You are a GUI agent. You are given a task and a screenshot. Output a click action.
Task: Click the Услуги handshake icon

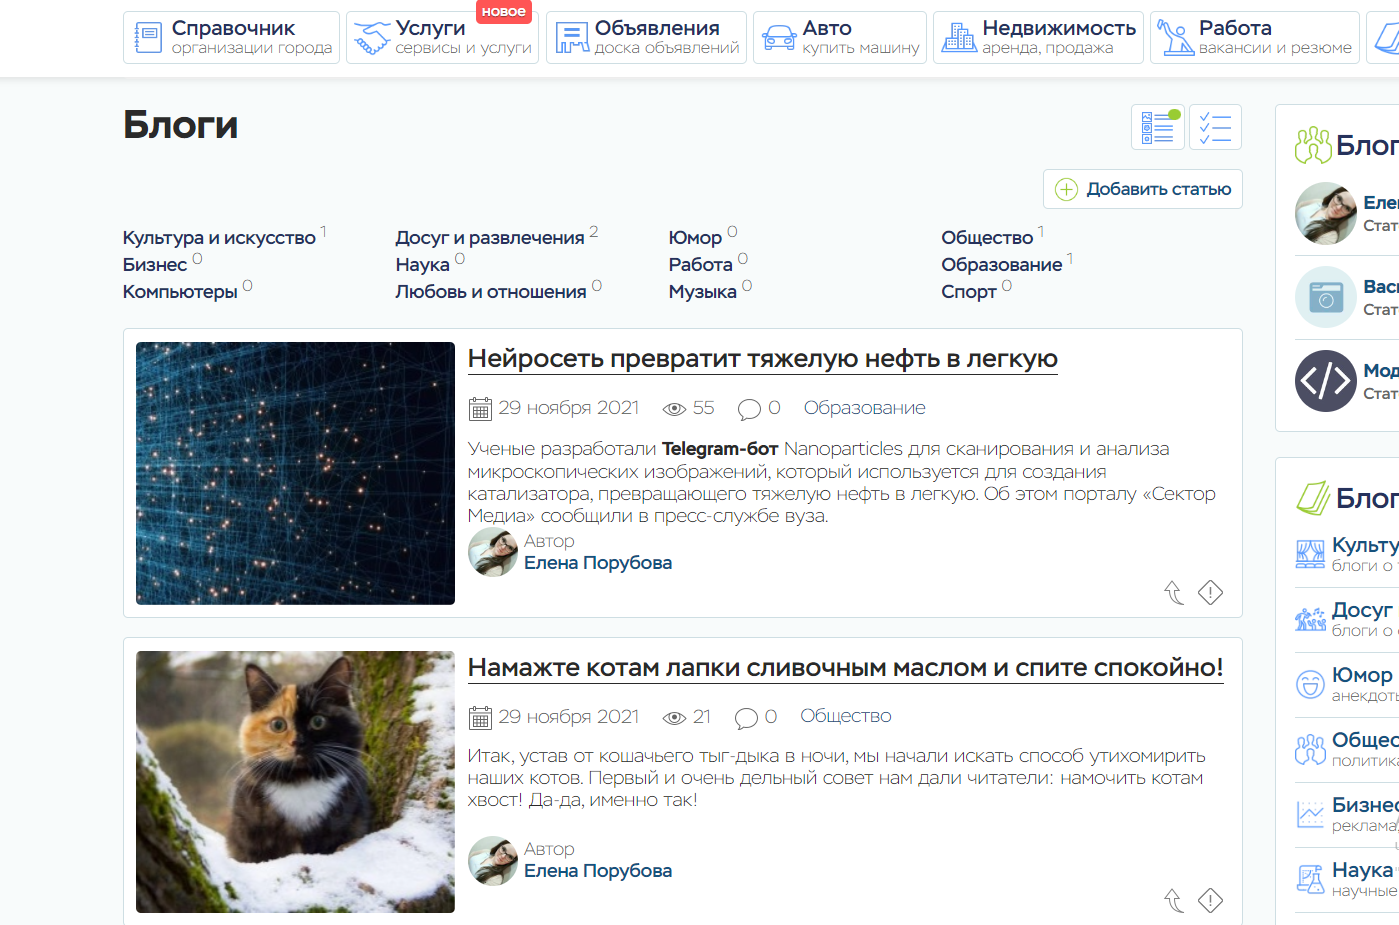pos(372,38)
